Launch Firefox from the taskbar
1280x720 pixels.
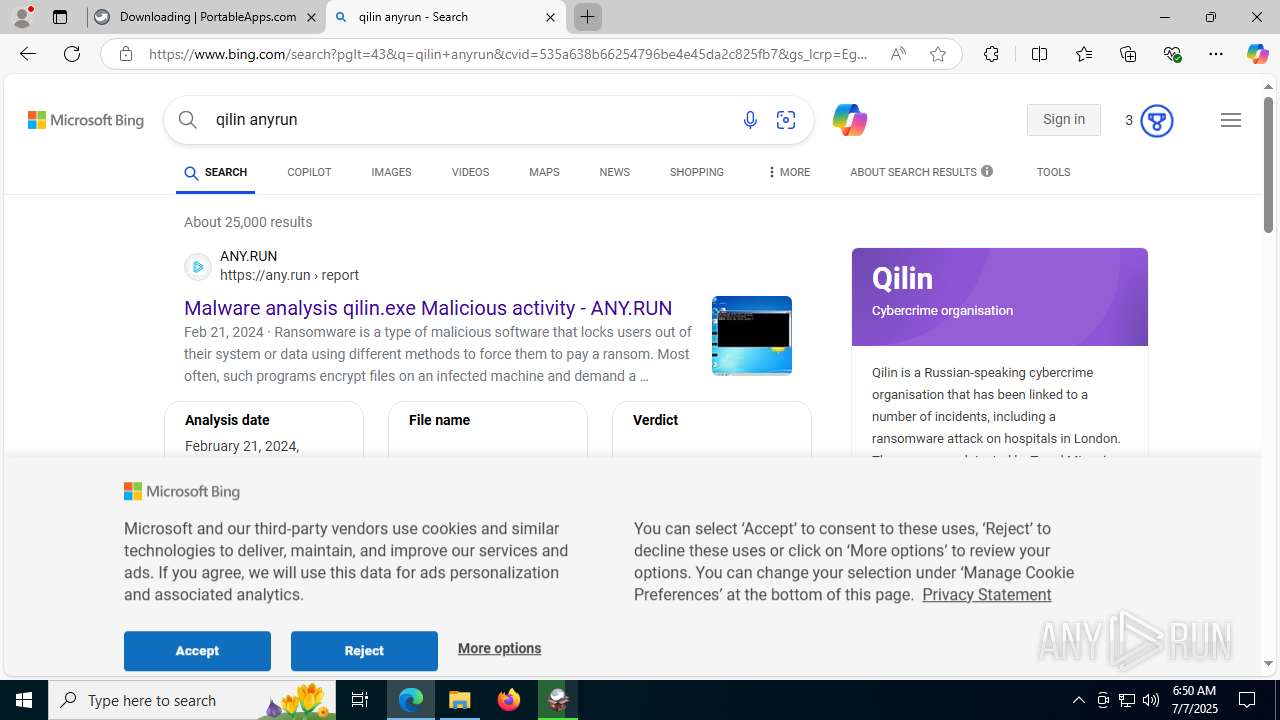509,700
